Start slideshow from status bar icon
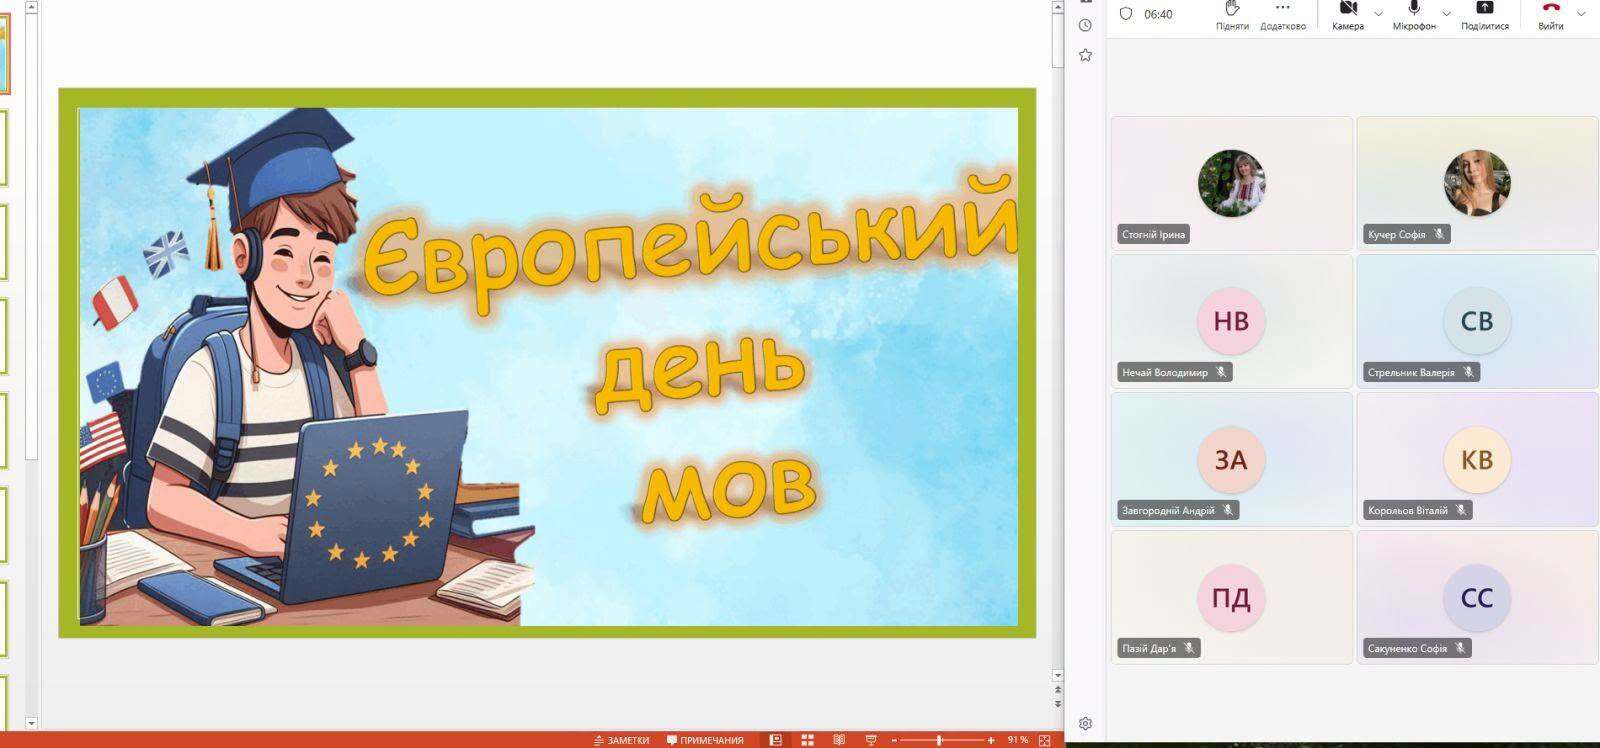 click(x=871, y=740)
